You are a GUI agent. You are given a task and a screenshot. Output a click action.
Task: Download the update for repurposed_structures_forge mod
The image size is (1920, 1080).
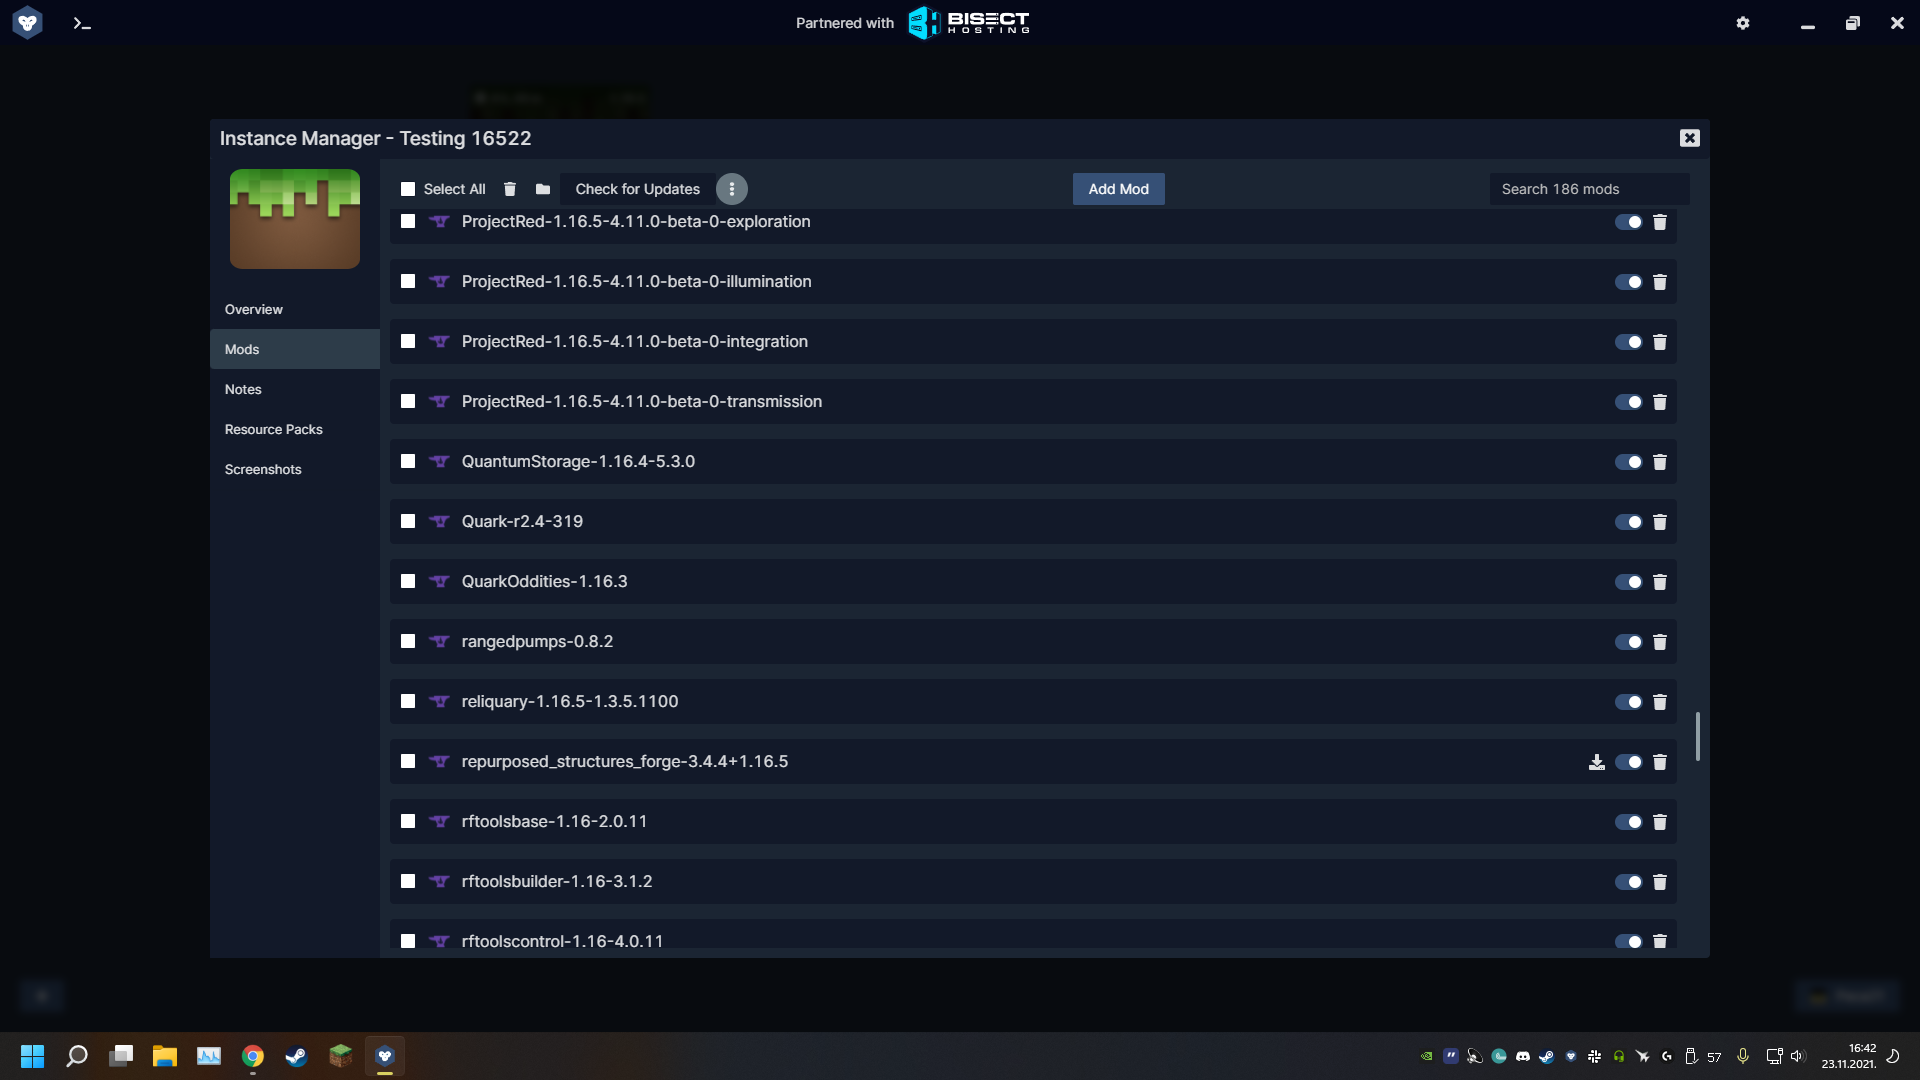(1596, 762)
